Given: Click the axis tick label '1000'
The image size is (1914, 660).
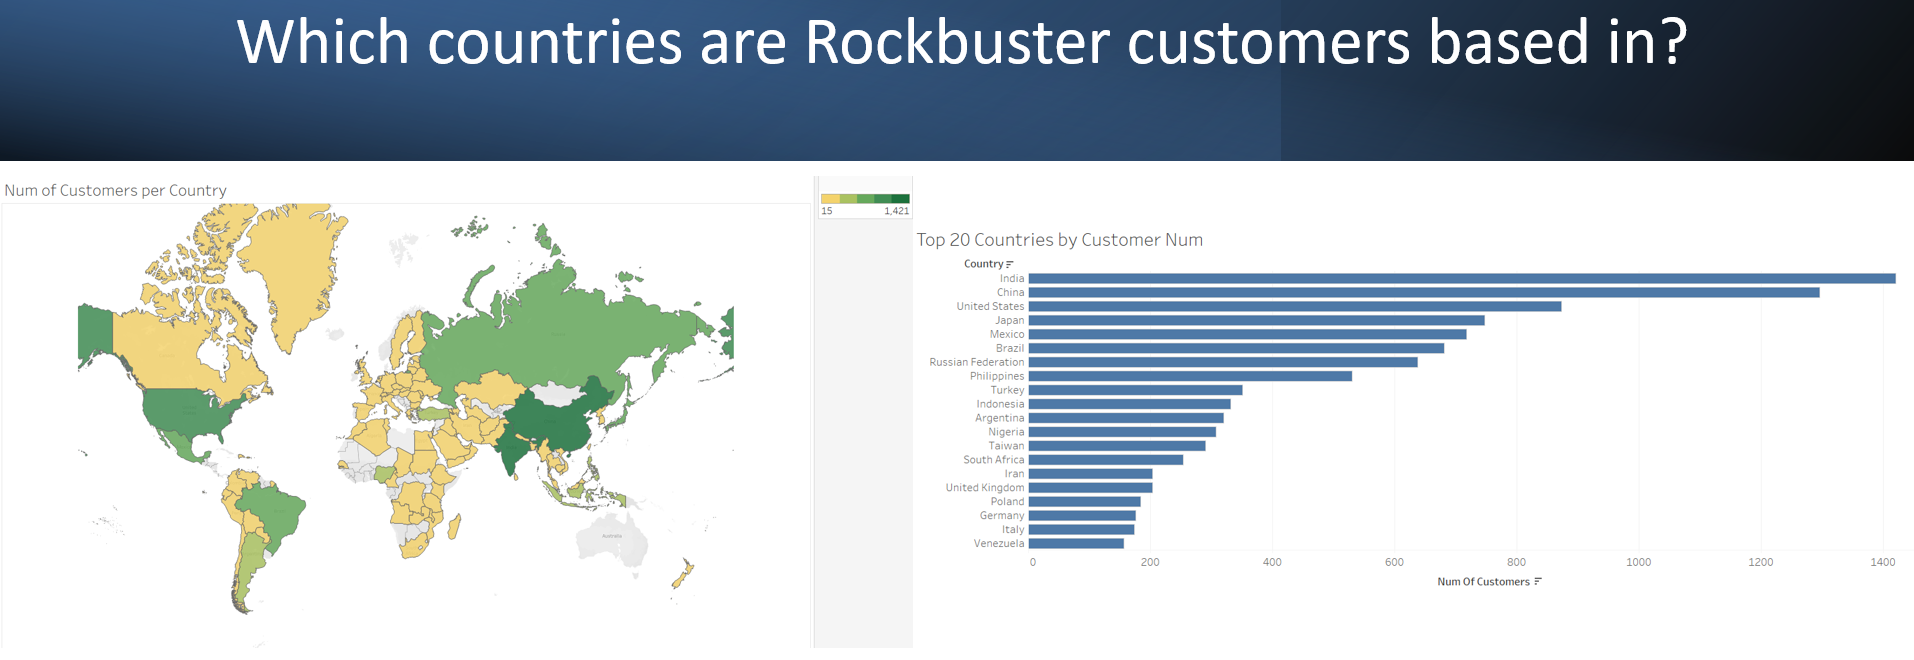Looking at the screenshot, I should [x=1638, y=562].
